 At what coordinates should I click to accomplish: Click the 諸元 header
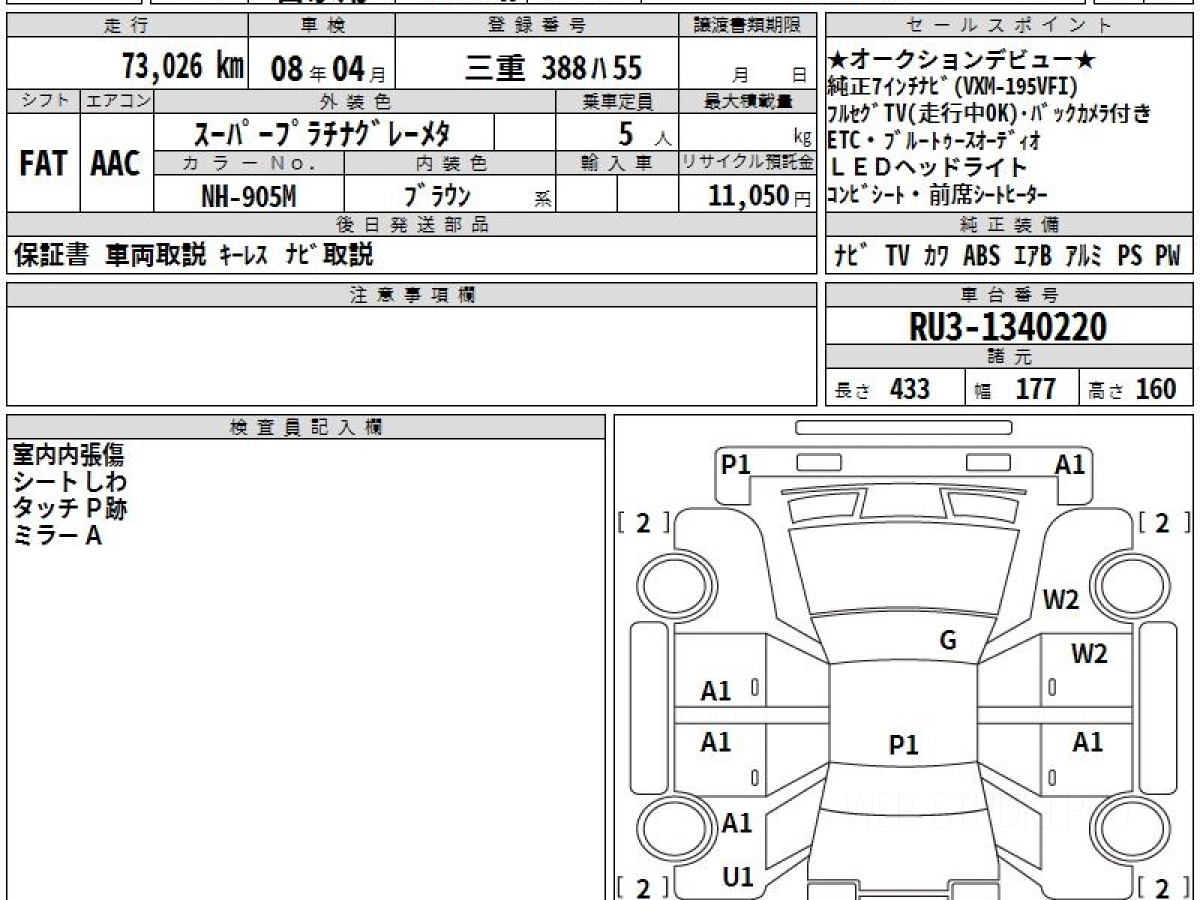1009,357
